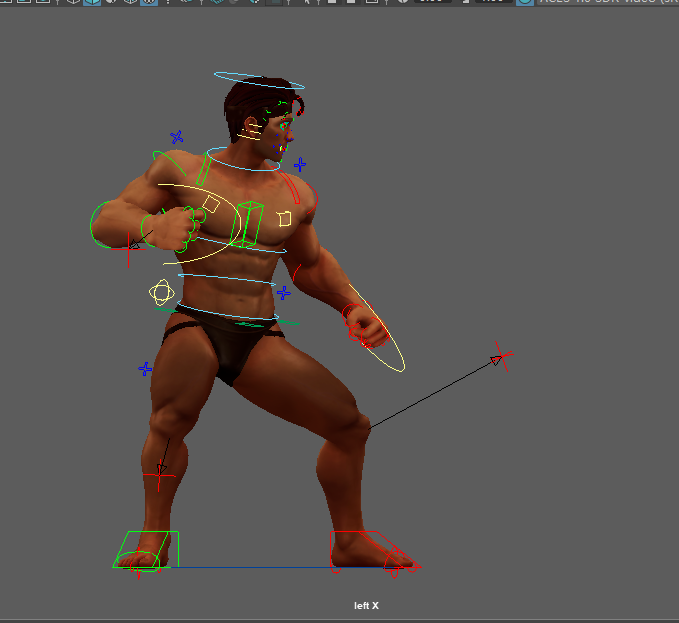Select the green box control on the chest
This screenshot has width=679, height=623.
tap(249, 222)
